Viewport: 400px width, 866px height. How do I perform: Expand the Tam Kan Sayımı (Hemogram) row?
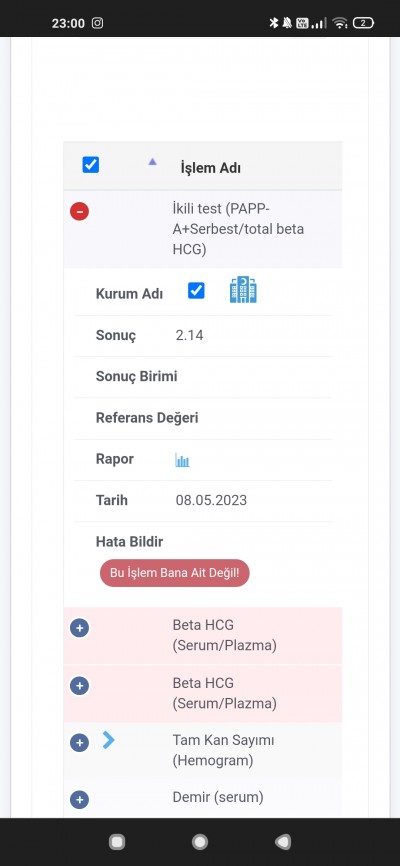(x=80, y=743)
